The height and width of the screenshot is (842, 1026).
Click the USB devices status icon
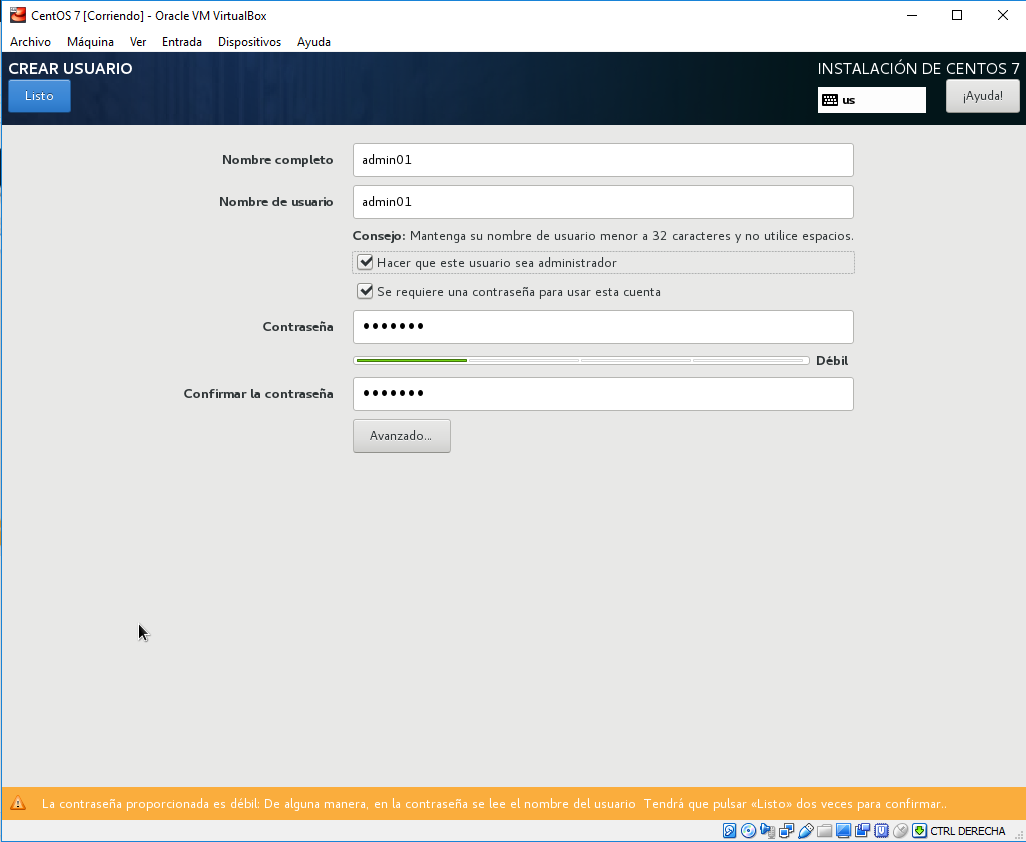click(805, 831)
